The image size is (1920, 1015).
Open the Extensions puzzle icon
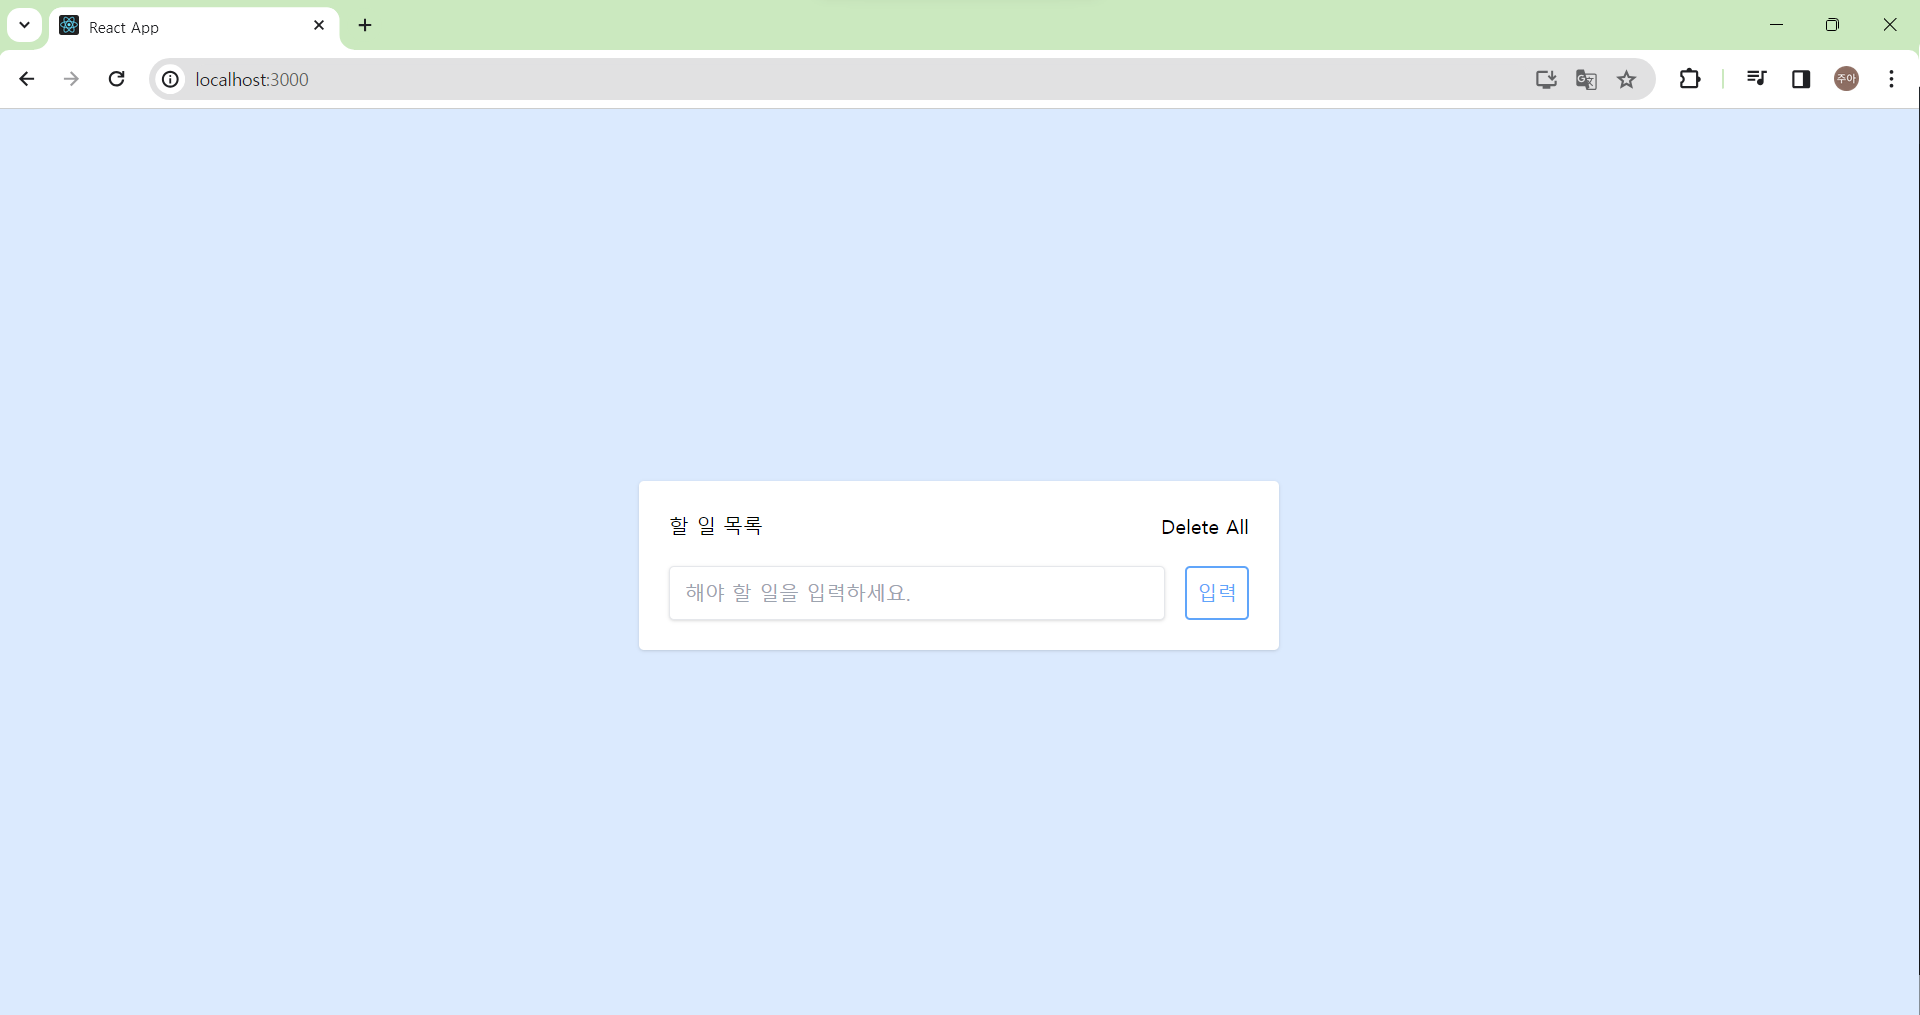point(1690,79)
